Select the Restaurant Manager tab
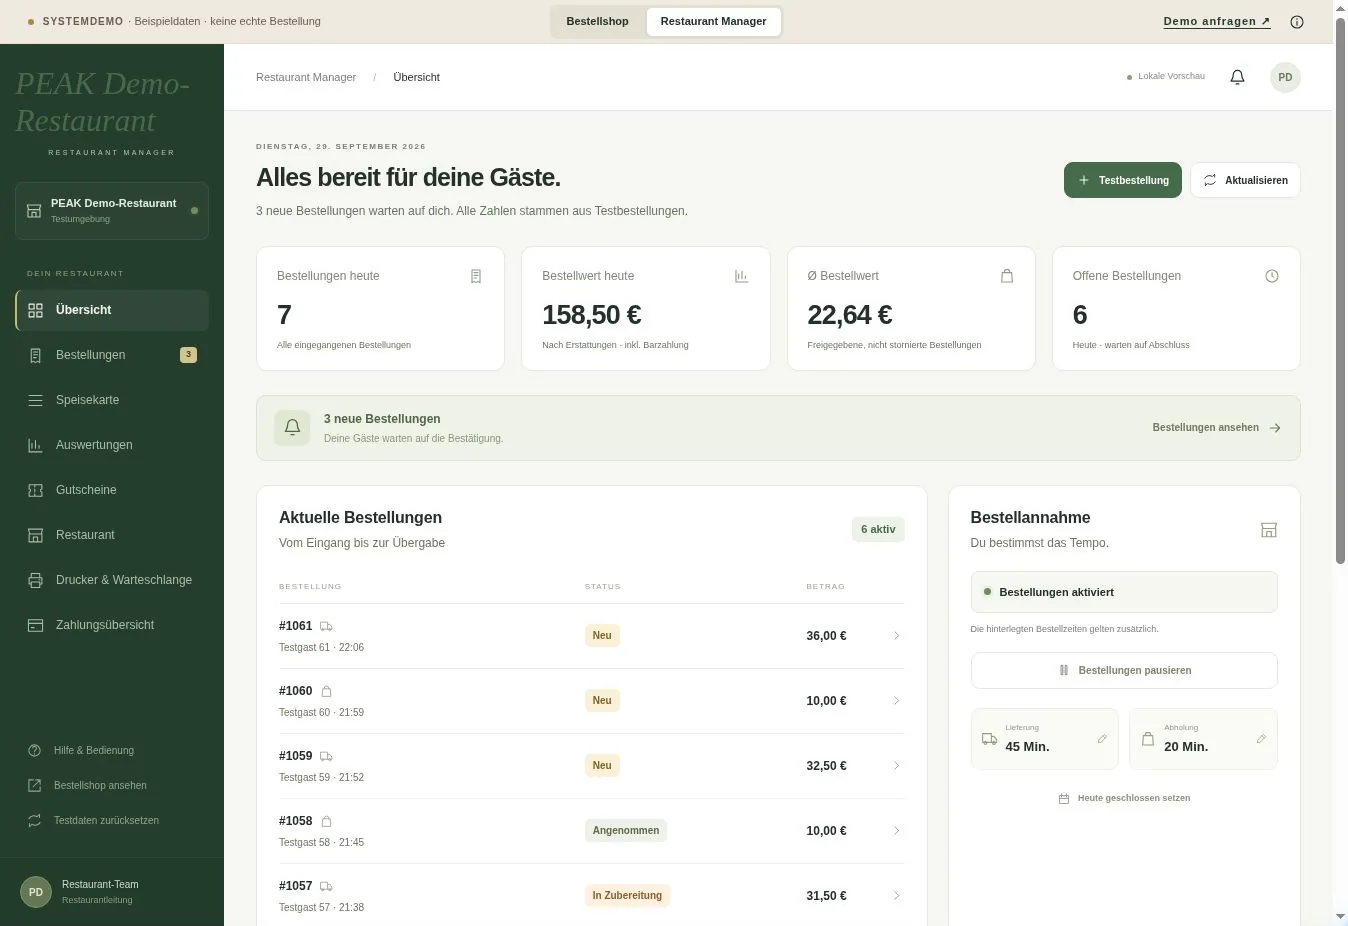Screen dimensions: 1348x926 tap(713, 22)
